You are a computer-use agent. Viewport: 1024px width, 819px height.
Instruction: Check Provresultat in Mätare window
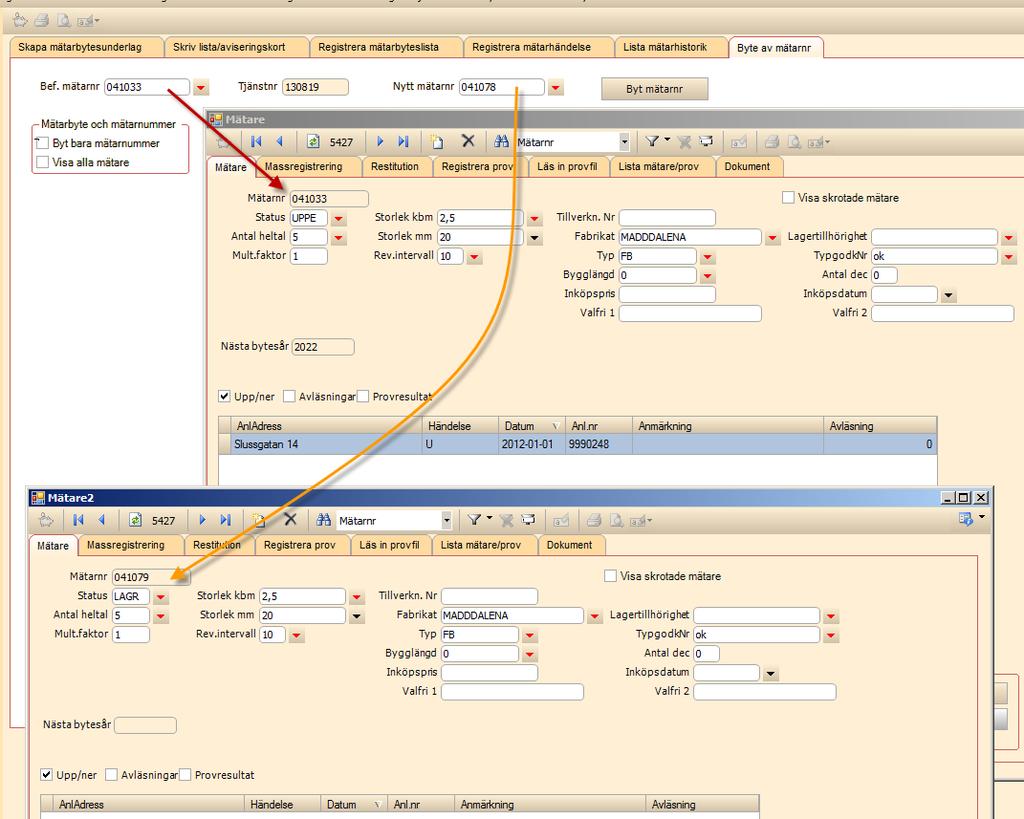tap(363, 396)
